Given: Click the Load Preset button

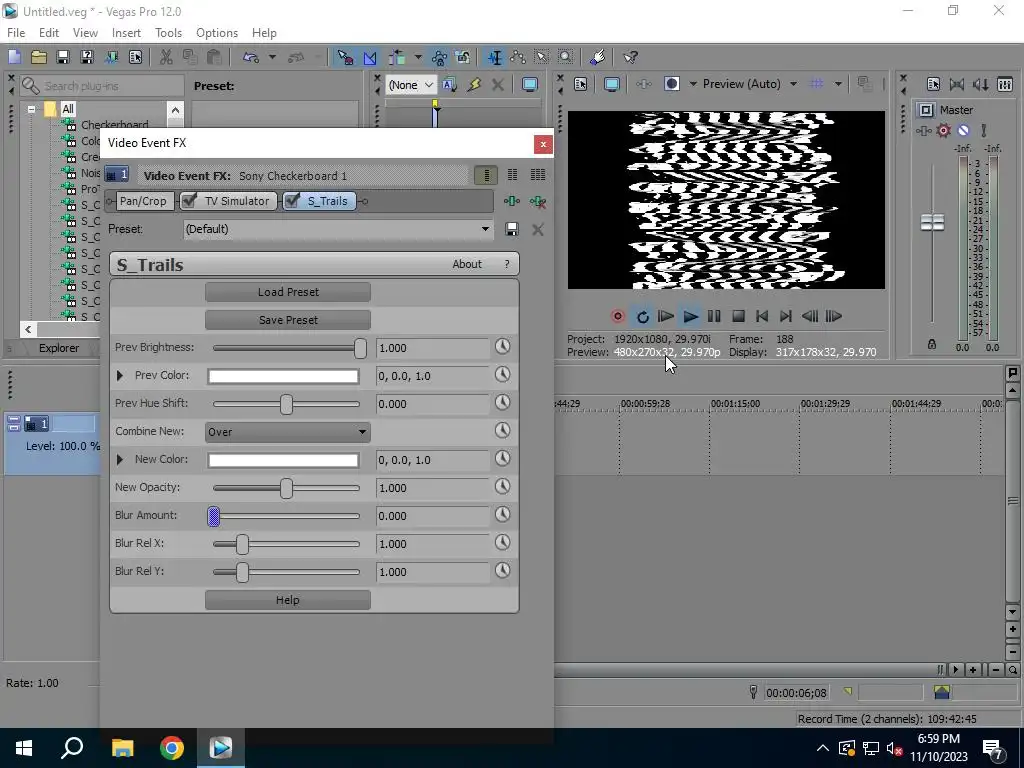Looking at the screenshot, I should (x=288, y=292).
